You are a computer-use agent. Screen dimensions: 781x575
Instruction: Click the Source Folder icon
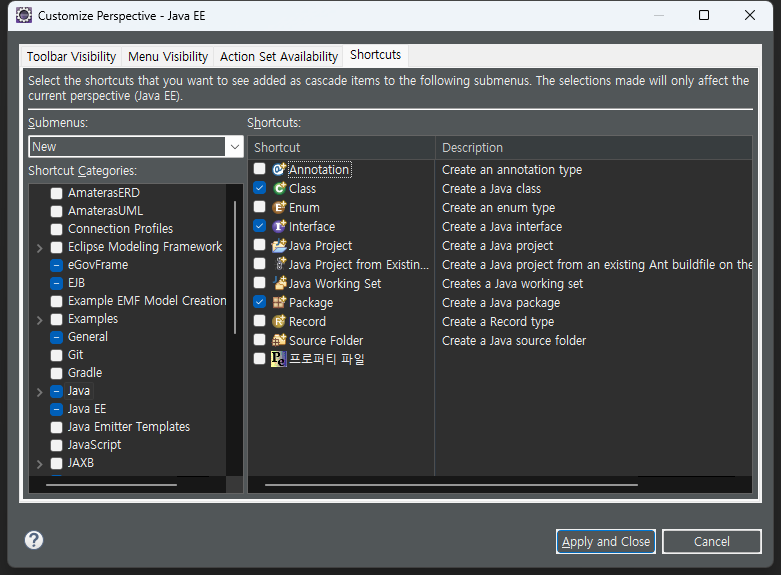(279, 340)
